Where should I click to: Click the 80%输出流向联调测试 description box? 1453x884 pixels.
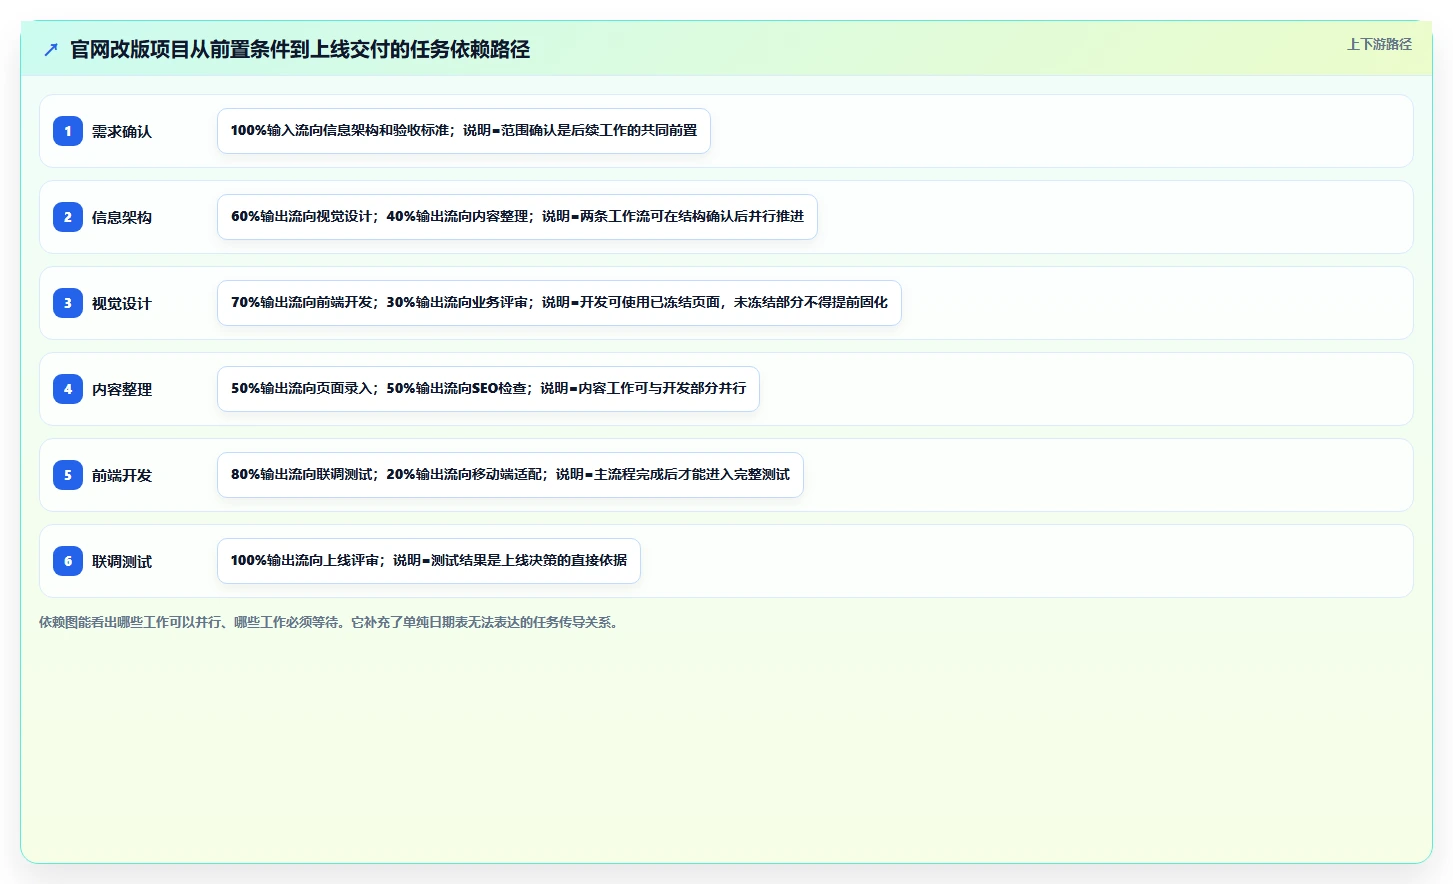(510, 475)
